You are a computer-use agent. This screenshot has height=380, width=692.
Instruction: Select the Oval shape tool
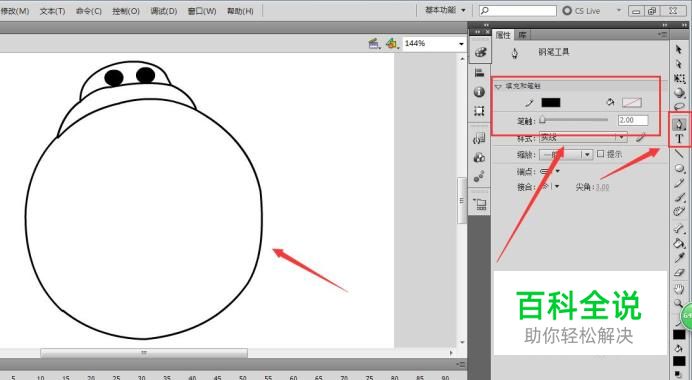click(x=679, y=168)
